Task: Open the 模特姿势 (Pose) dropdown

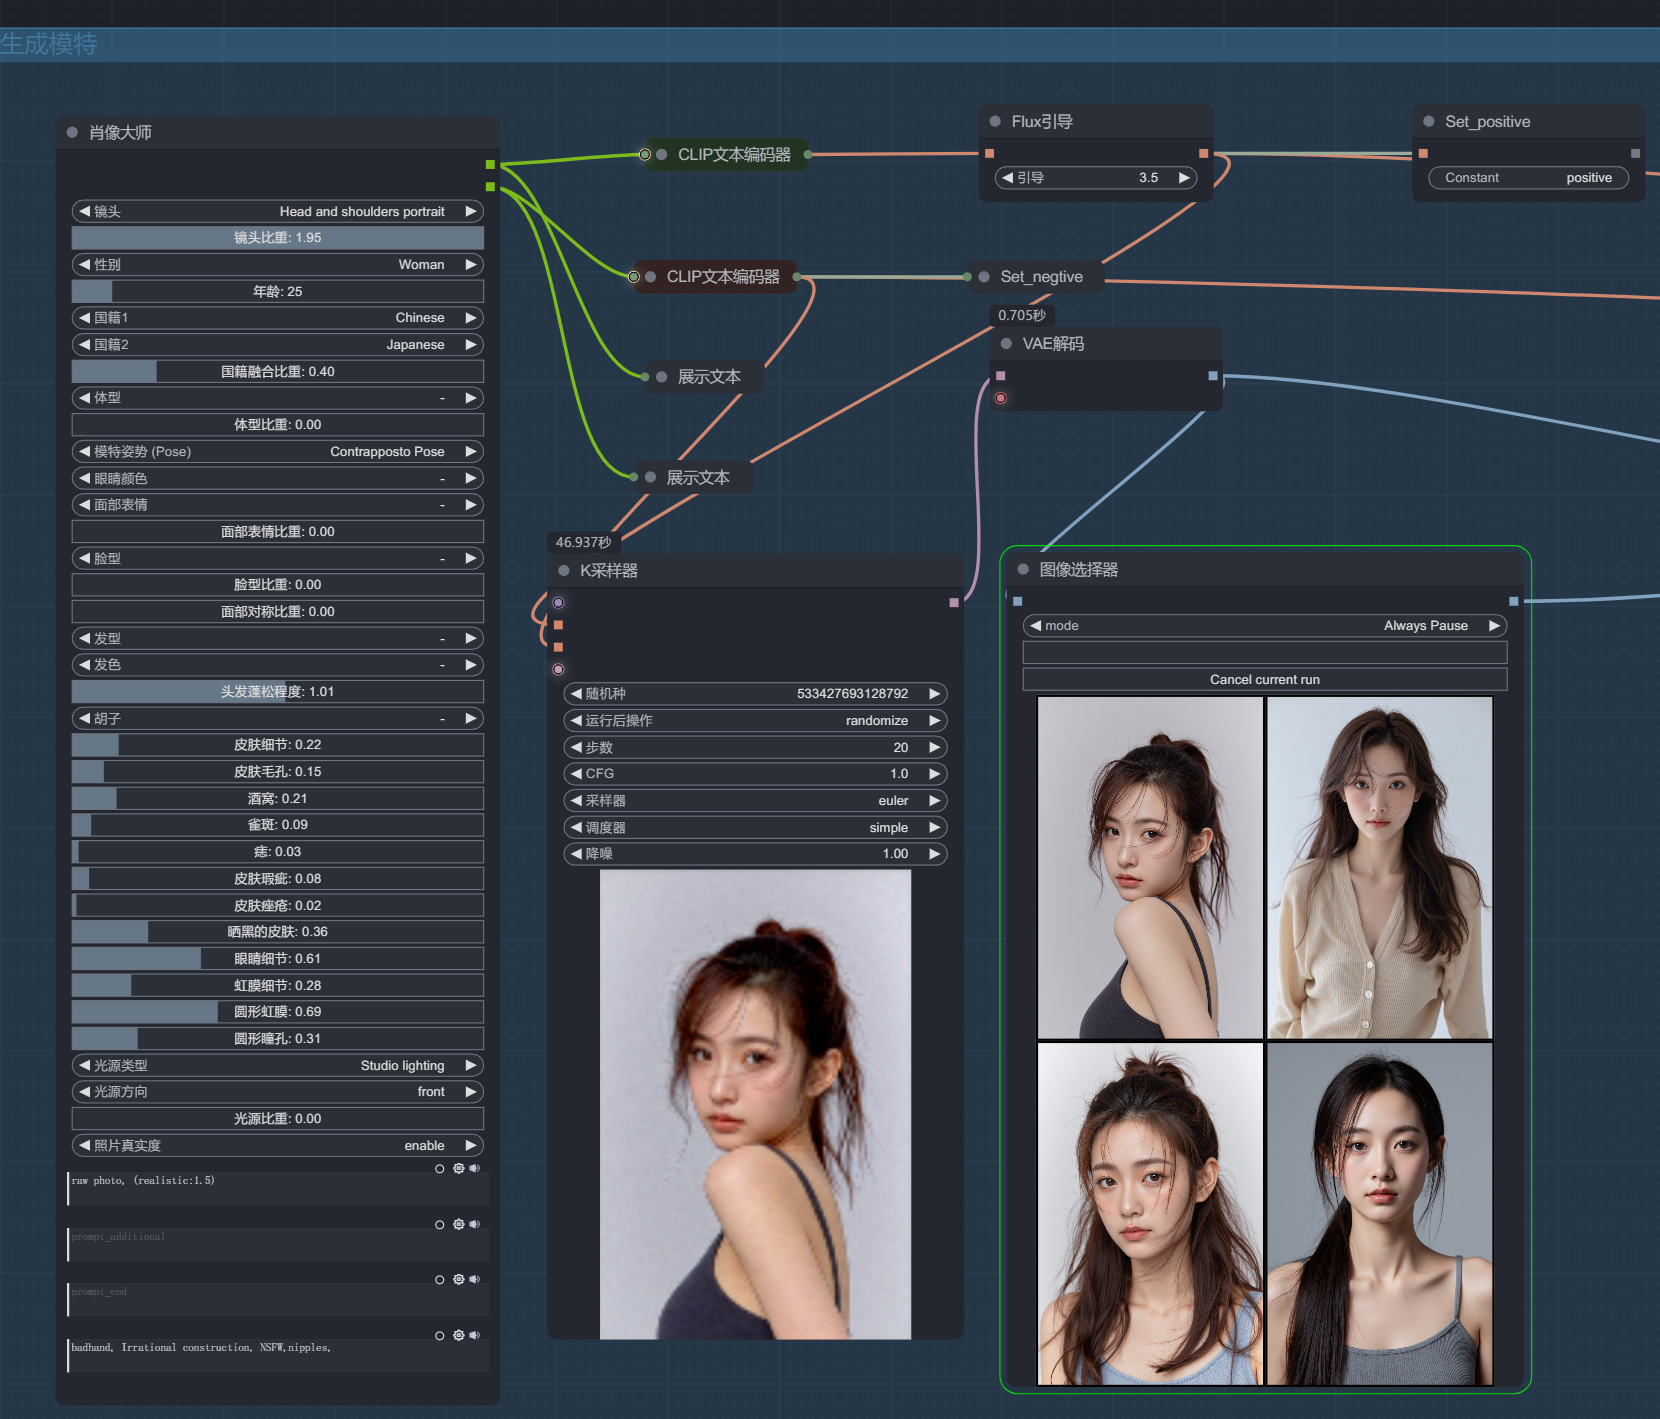Action: point(278,452)
